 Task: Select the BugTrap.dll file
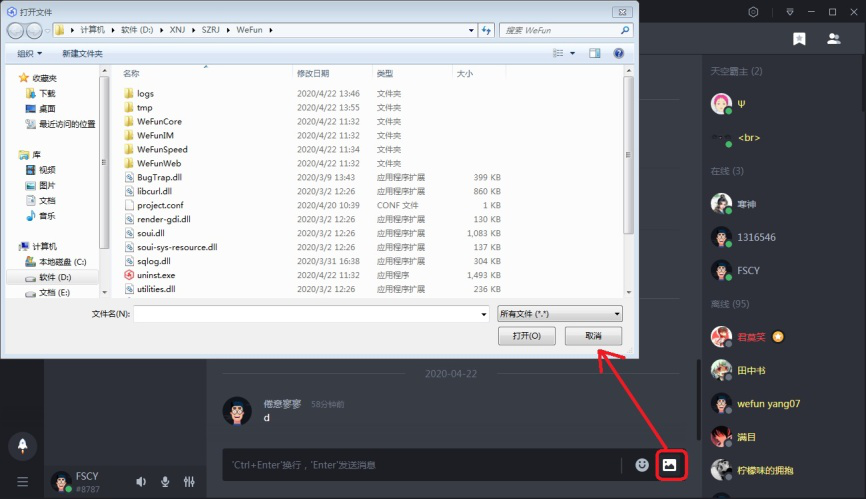(x=159, y=177)
